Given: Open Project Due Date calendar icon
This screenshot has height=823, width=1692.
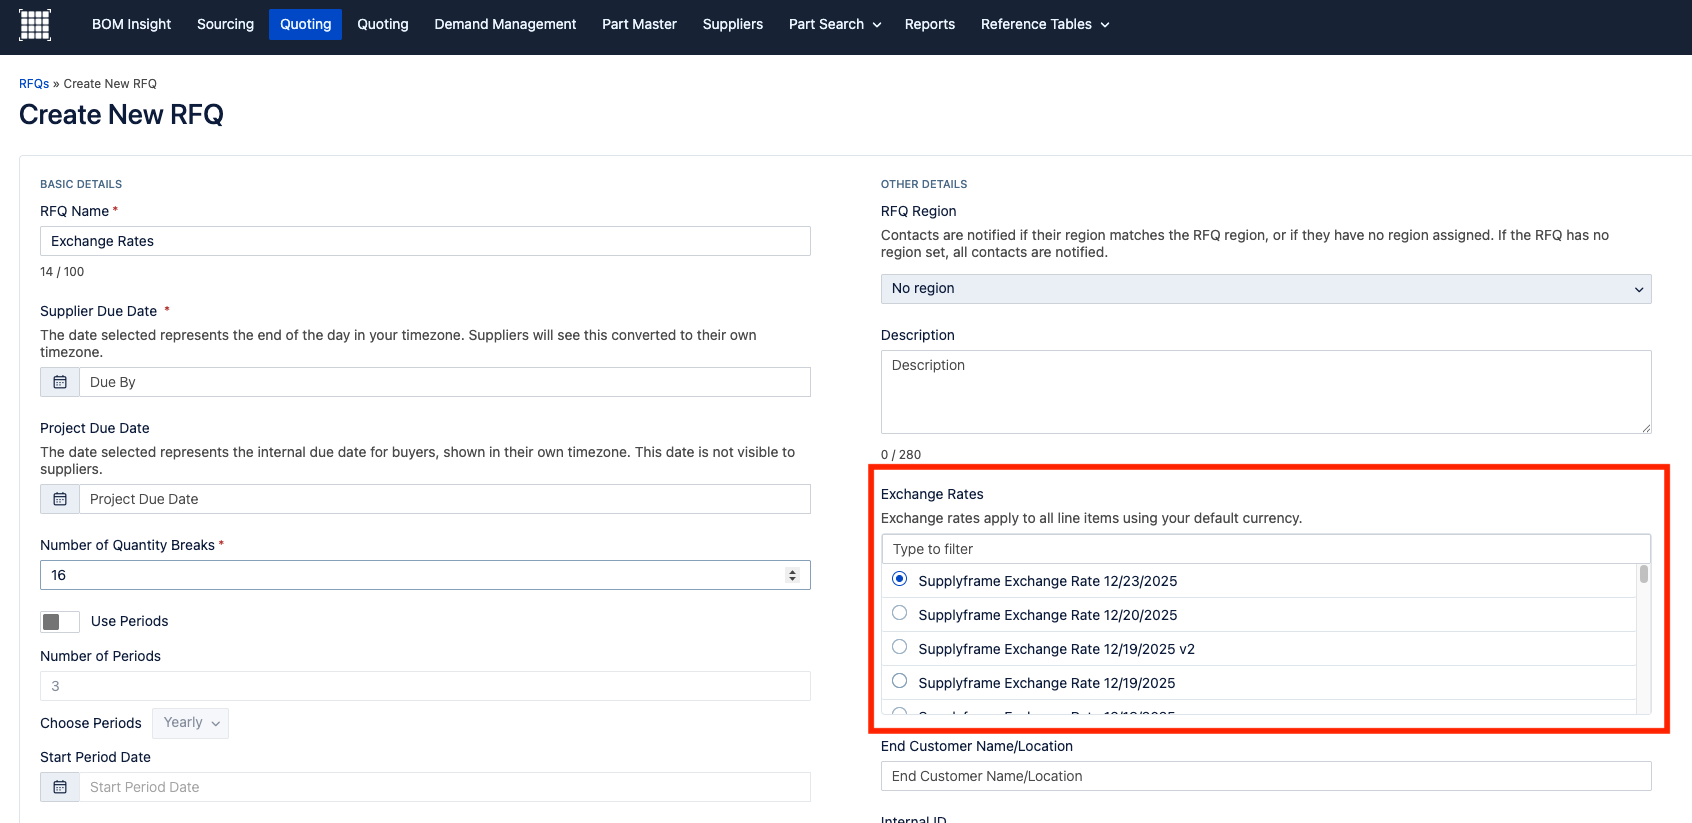Looking at the screenshot, I should (60, 499).
